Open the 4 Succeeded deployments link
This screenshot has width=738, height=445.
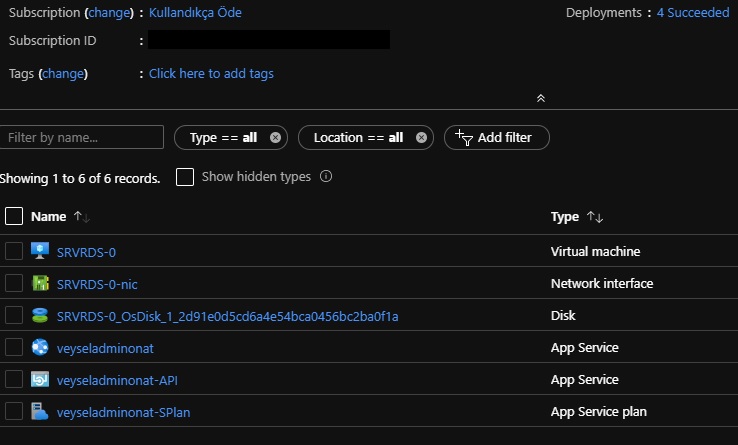693,13
